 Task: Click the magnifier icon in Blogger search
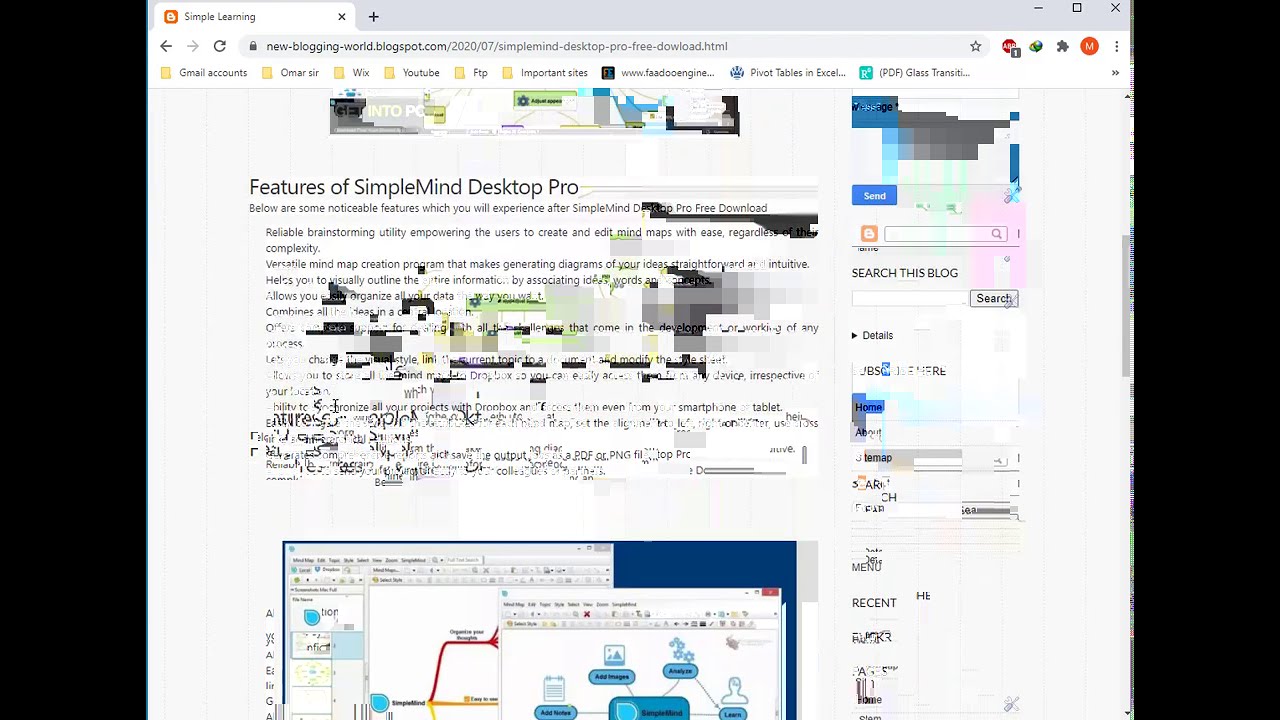(996, 234)
